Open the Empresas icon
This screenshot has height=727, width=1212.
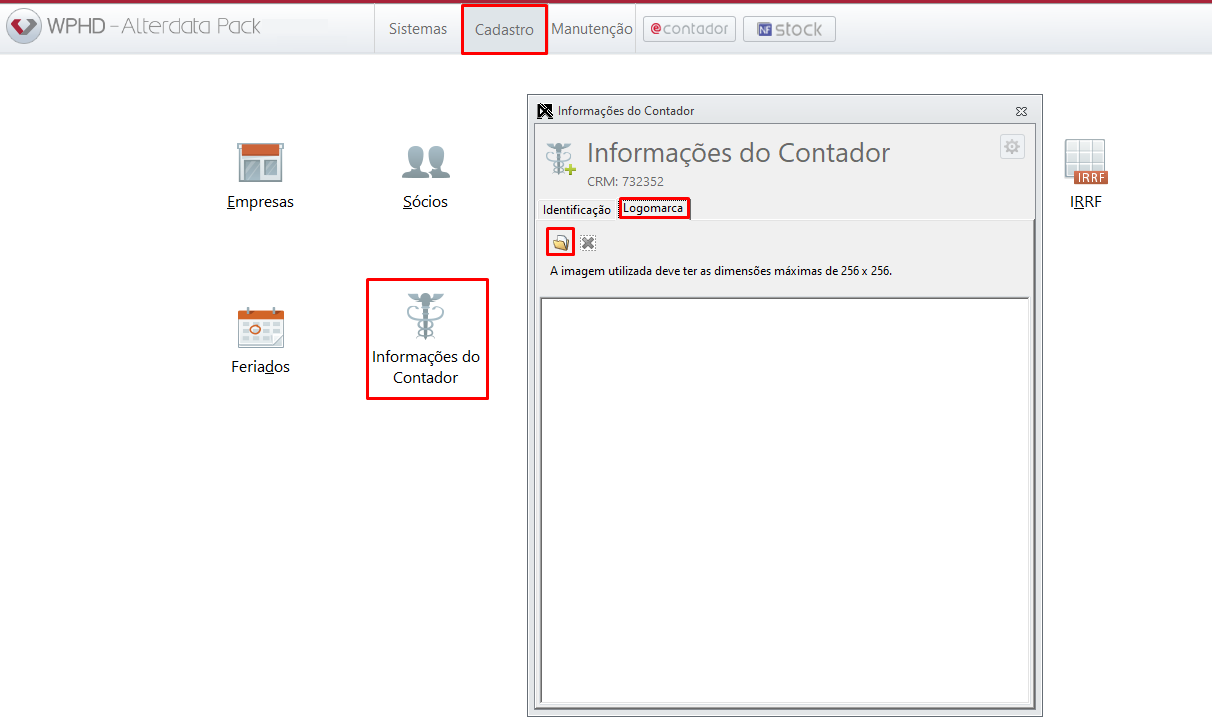point(261,174)
